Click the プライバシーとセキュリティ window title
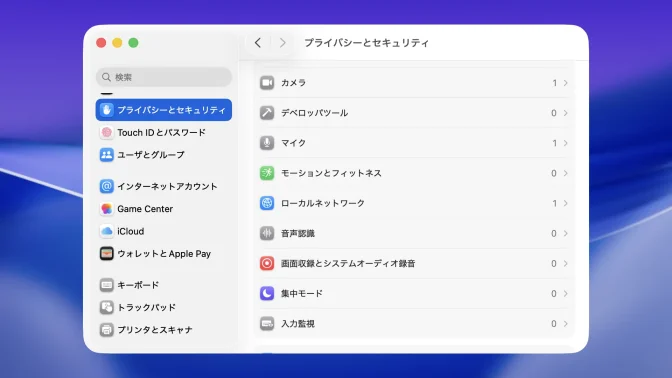The image size is (672, 378). point(366,43)
